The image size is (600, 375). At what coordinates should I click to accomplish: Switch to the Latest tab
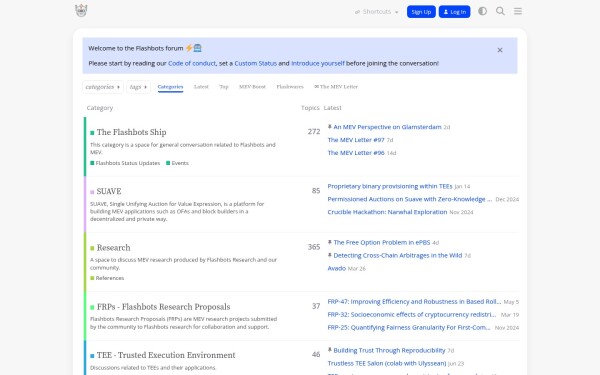201,87
